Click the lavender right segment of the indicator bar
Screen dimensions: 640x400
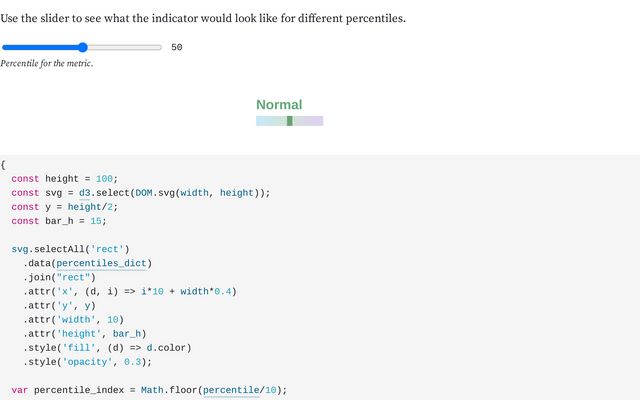[x=312, y=121]
